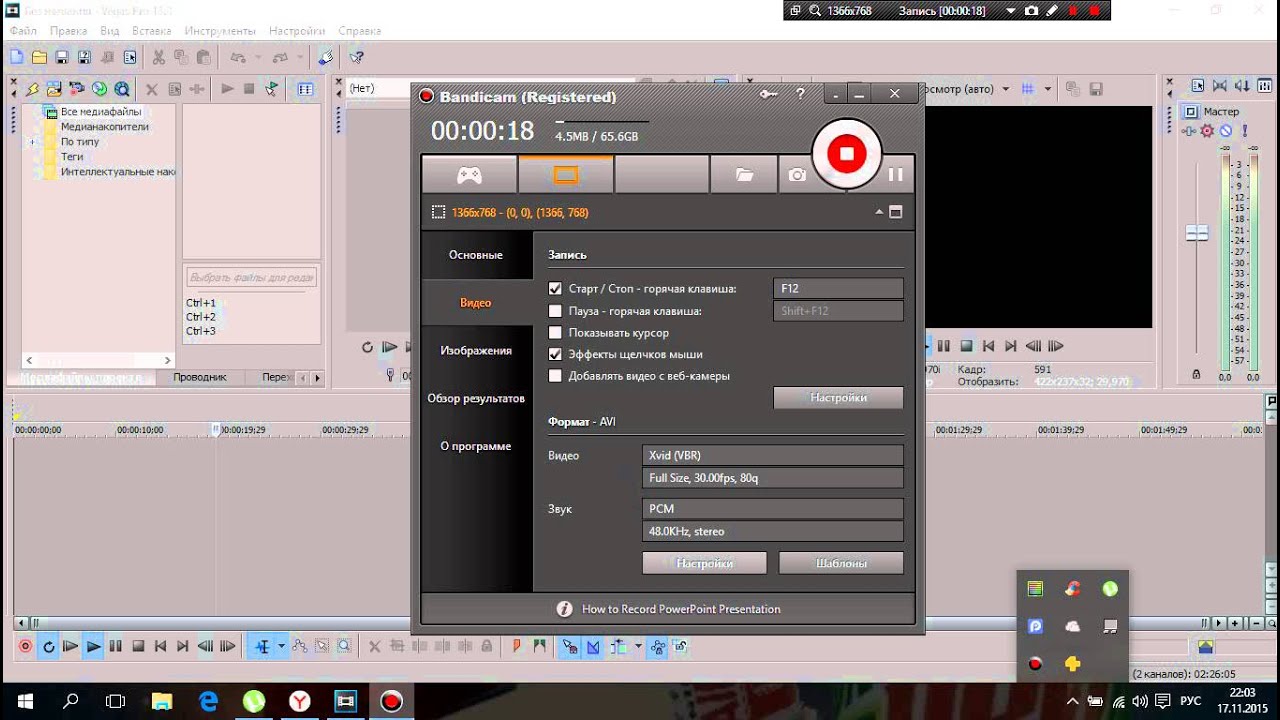Viewport: 1280px width, 720px height.
Task: Click the Bandicam key registration icon
Action: click(769, 94)
